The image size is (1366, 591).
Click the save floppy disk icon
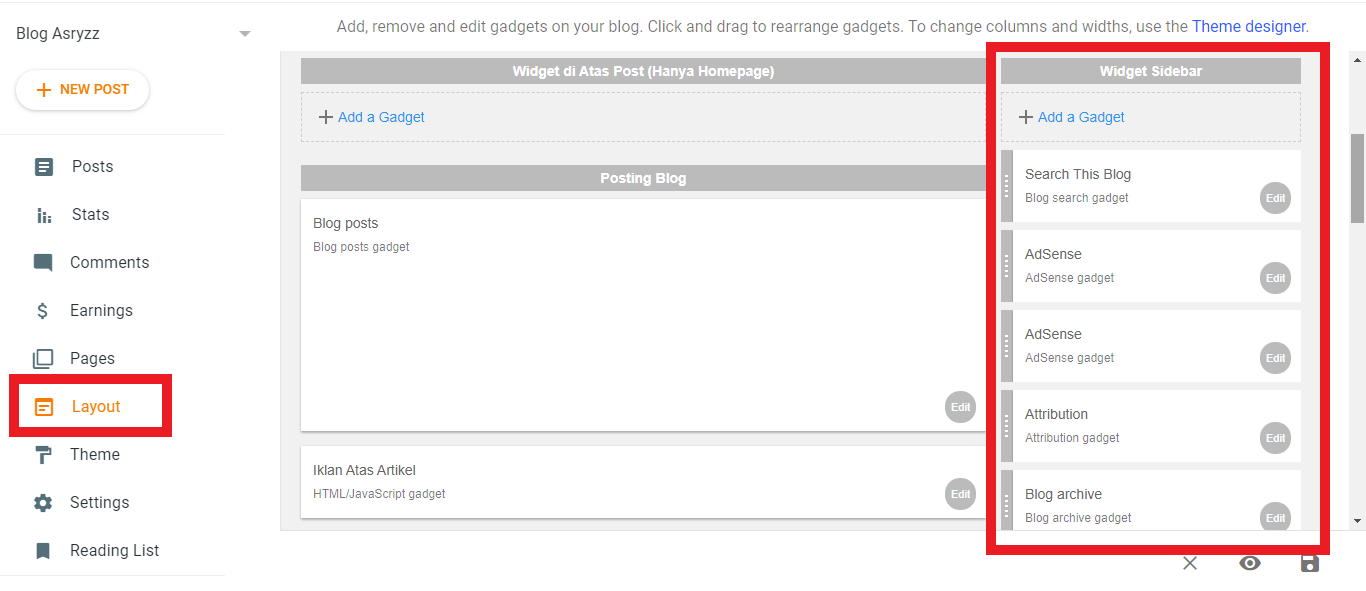1309,563
